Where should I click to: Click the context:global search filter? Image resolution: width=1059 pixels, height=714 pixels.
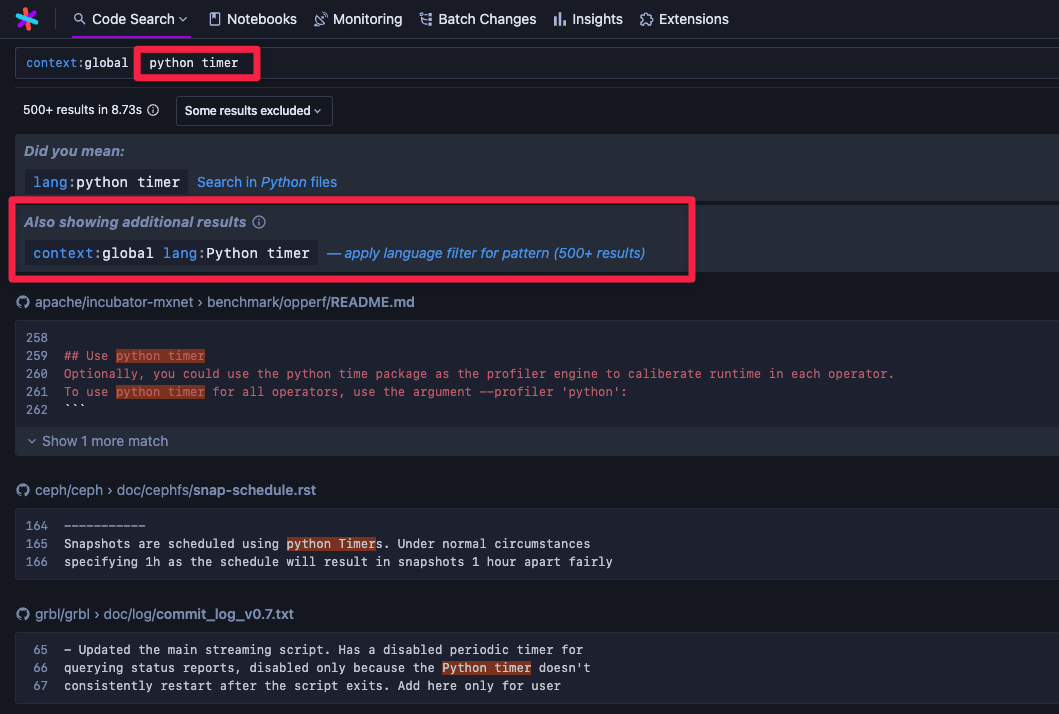coord(77,63)
